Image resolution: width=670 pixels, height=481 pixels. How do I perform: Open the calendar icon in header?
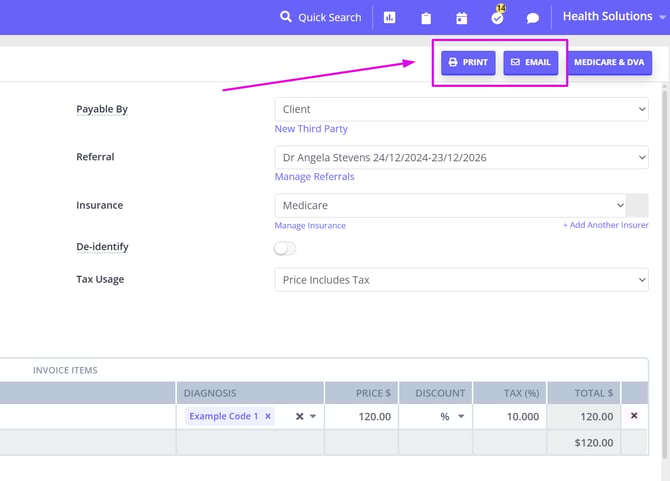[x=461, y=18]
